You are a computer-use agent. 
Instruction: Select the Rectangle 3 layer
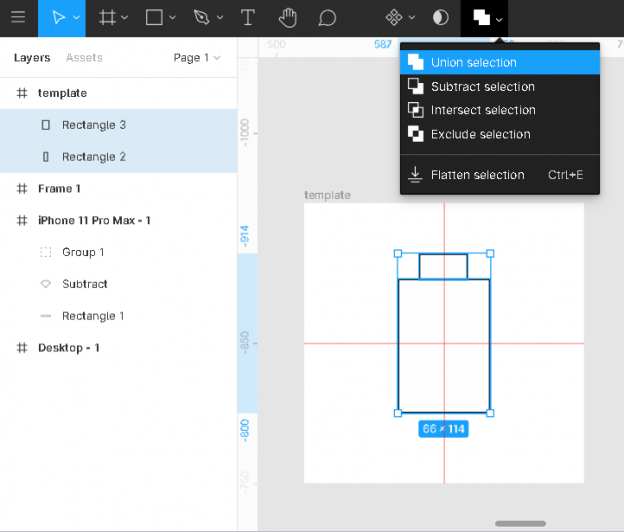tap(93, 125)
